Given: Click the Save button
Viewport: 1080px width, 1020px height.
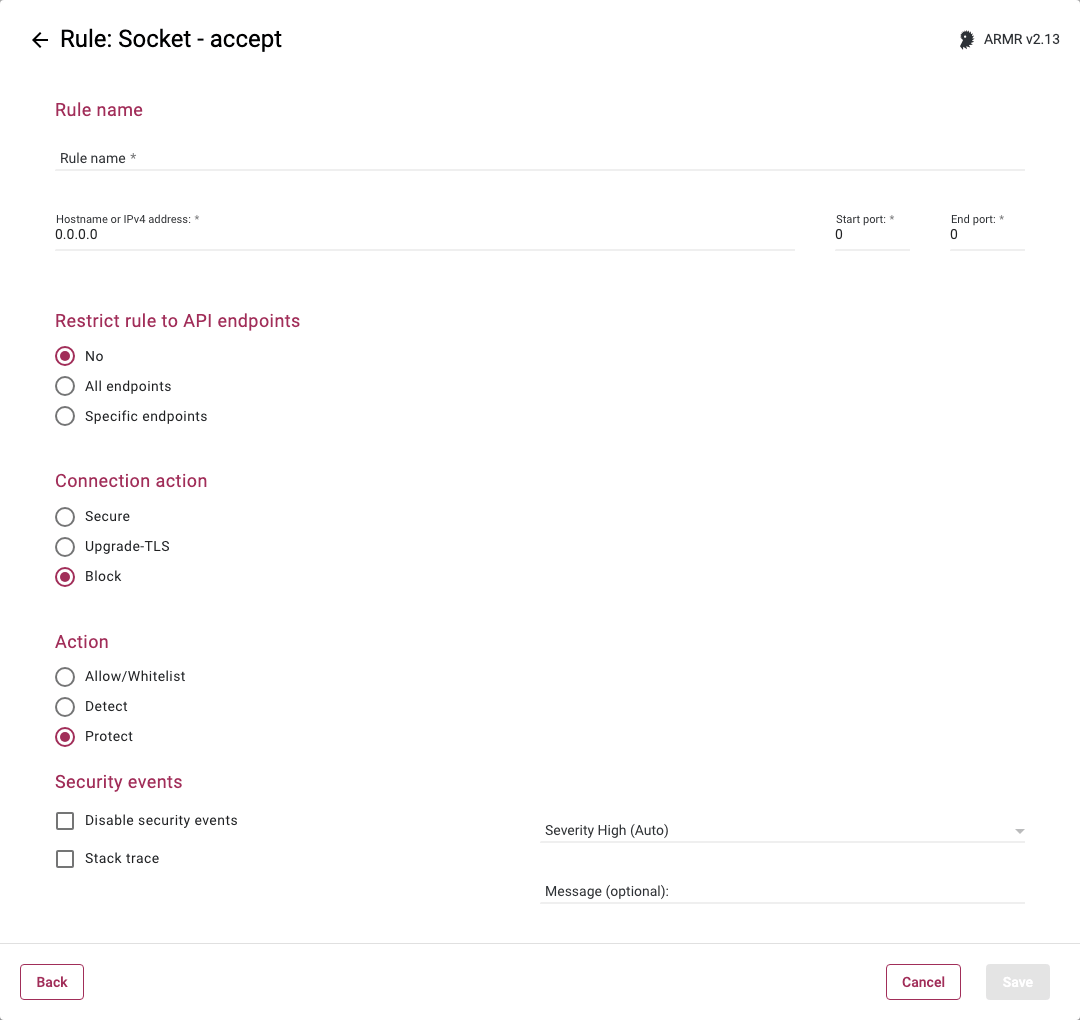Looking at the screenshot, I should click(x=1017, y=981).
